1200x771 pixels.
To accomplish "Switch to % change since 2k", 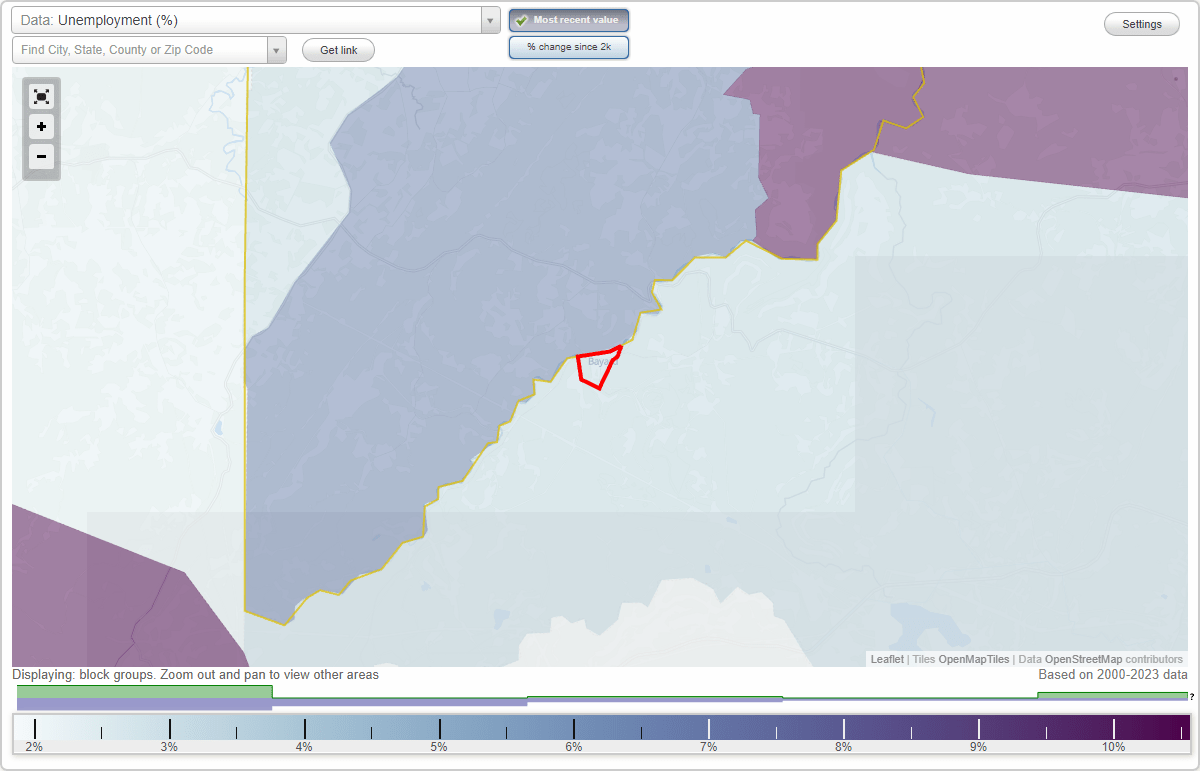I will click(569, 47).
